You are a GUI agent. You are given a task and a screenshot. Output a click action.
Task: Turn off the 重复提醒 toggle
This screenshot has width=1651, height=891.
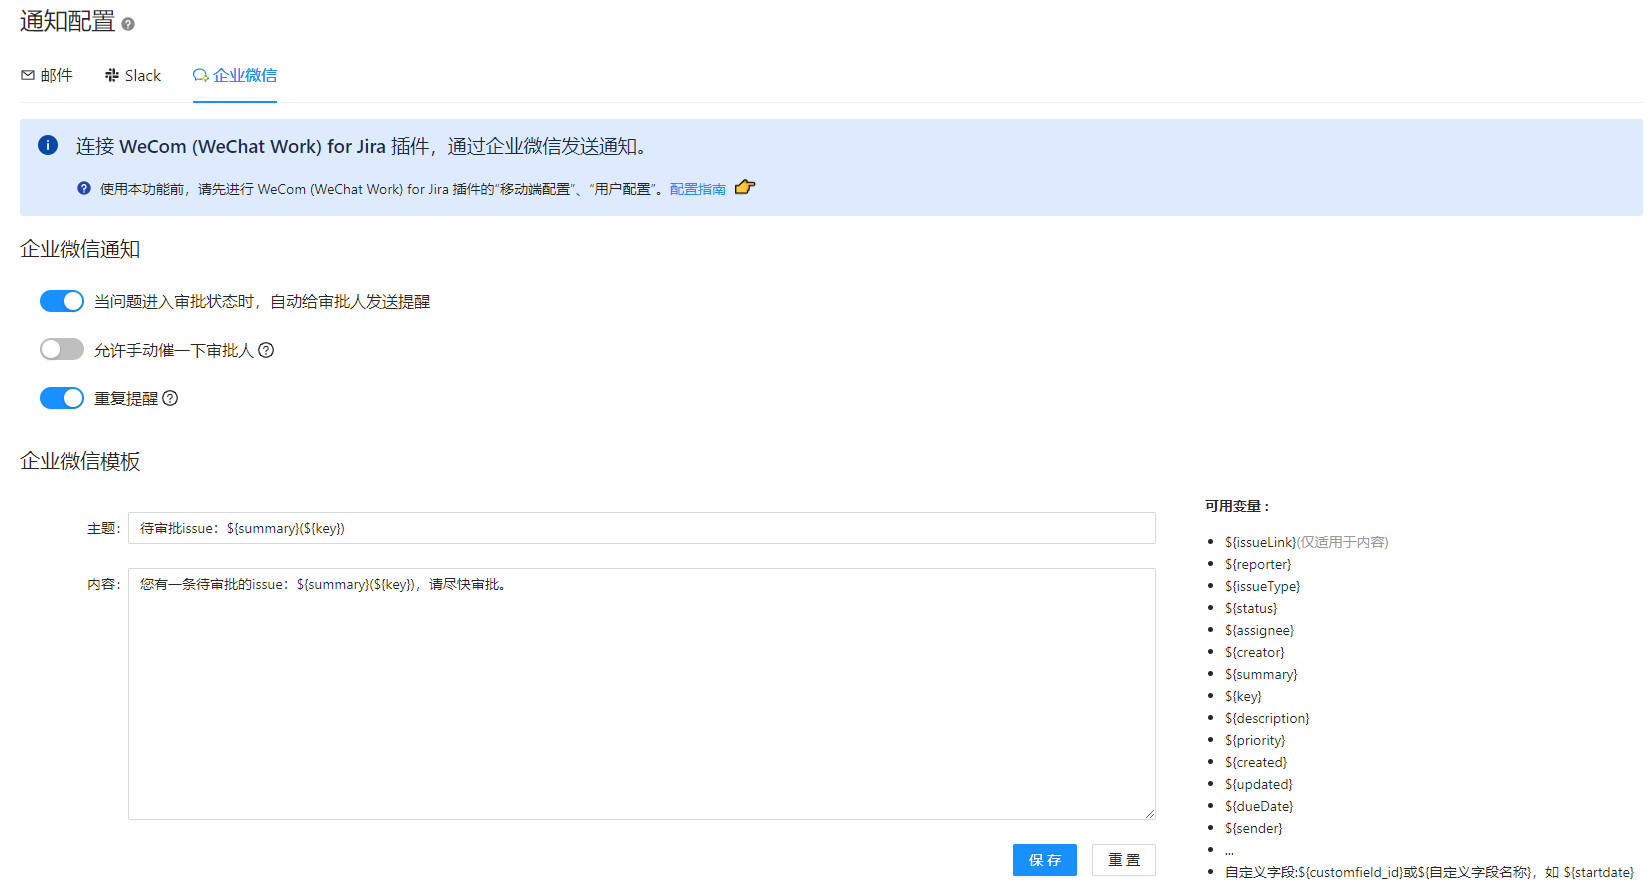click(x=62, y=398)
